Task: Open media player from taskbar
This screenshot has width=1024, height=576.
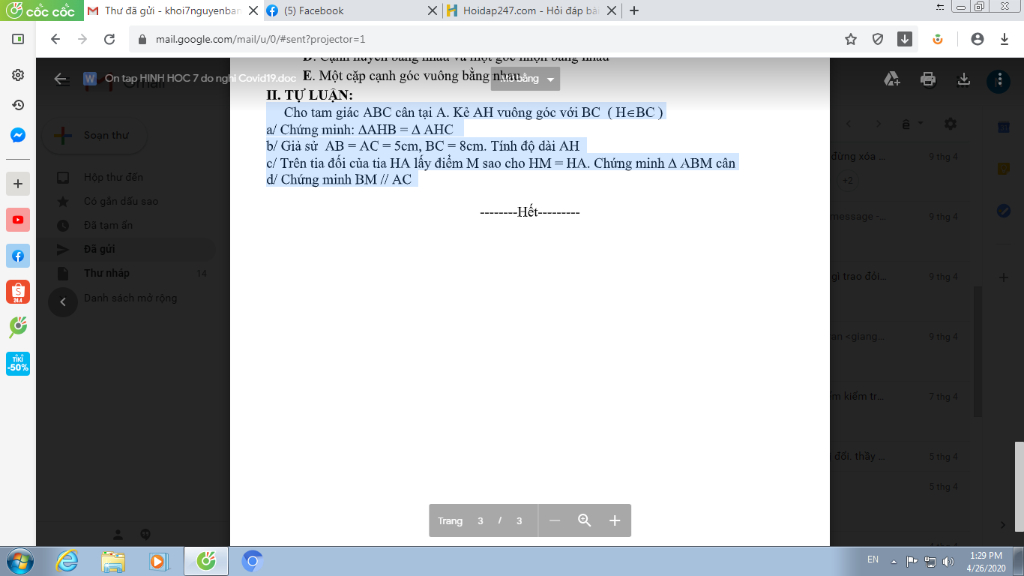Action: [159, 561]
